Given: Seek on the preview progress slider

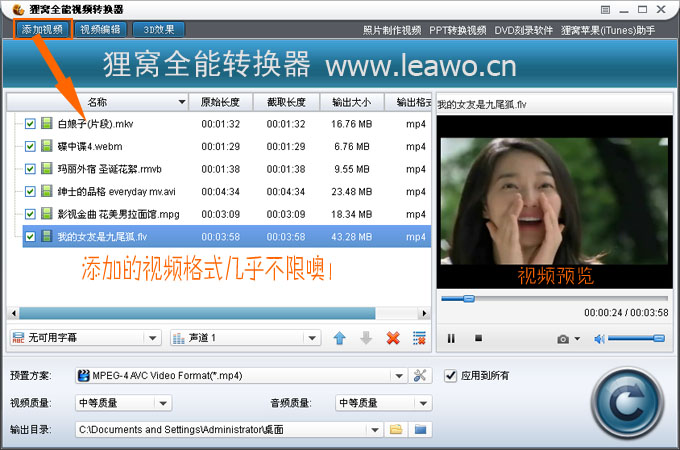Looking at the screenshot, I should tap(554, 298).
